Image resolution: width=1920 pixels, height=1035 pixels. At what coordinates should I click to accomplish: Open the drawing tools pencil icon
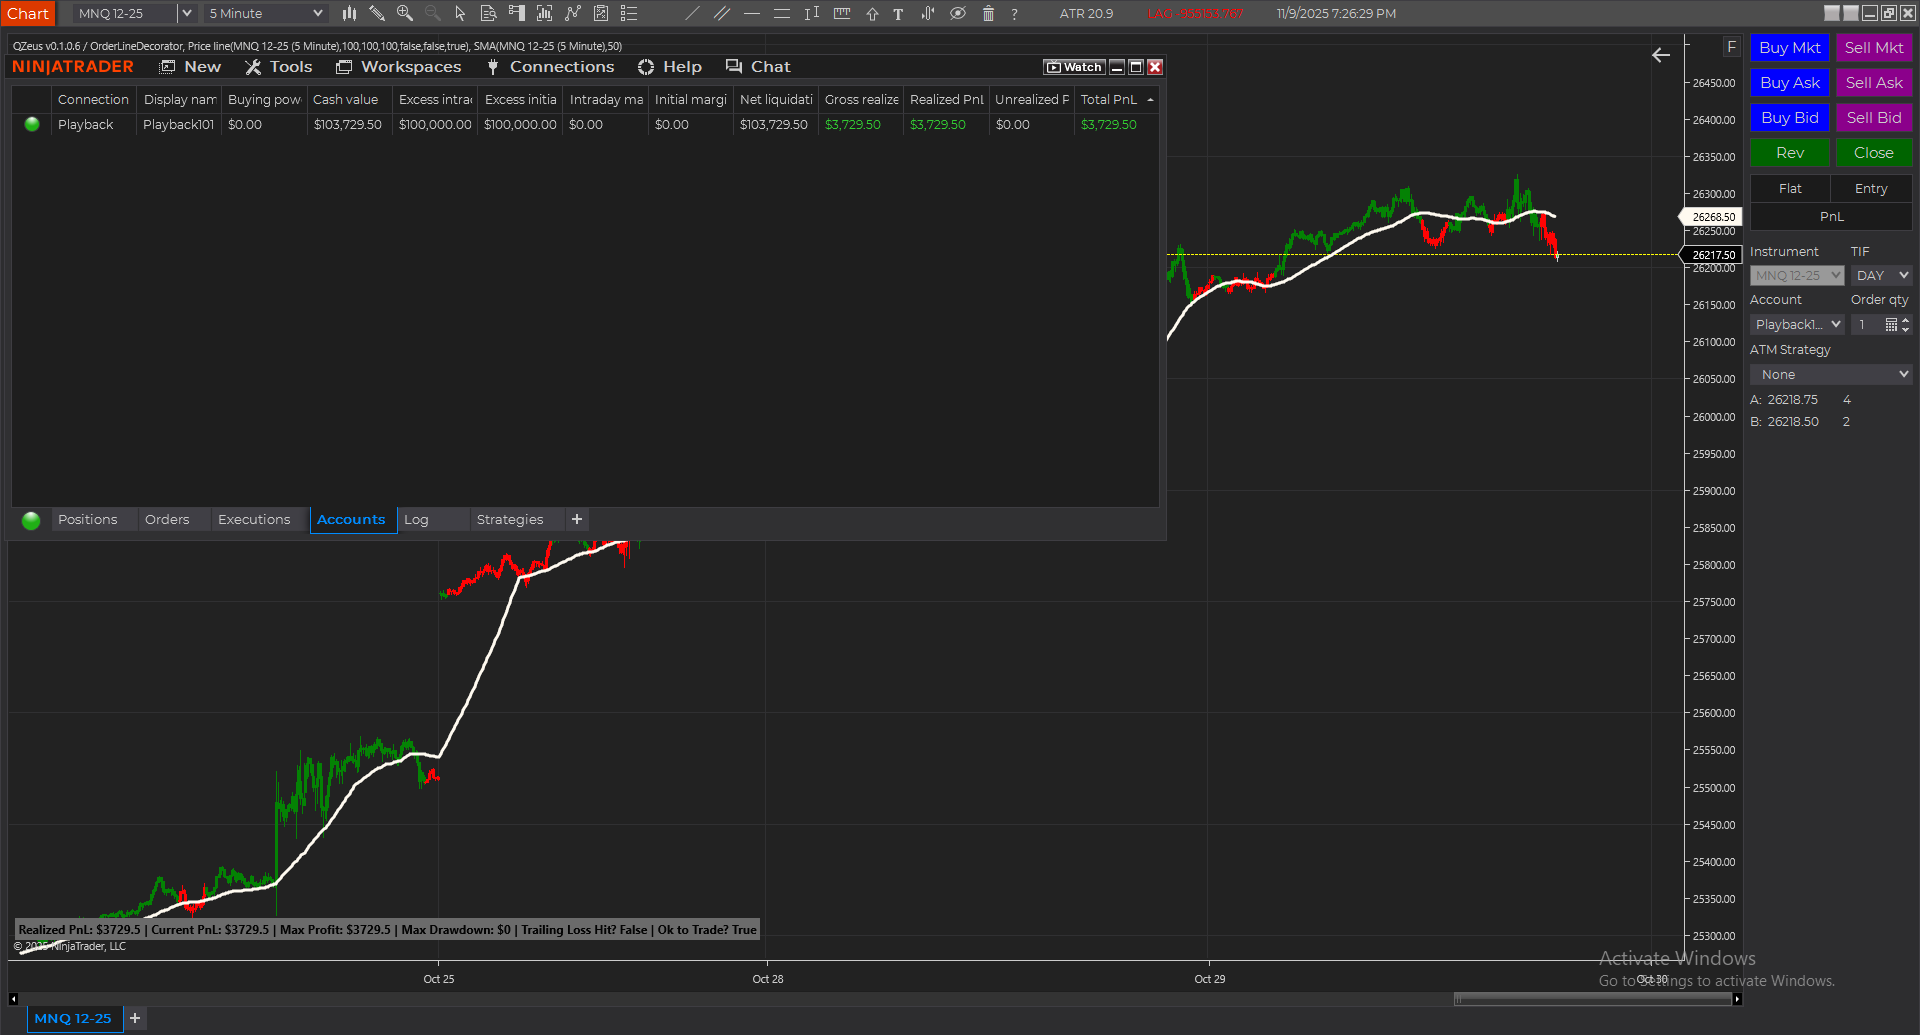click(377, 13)
